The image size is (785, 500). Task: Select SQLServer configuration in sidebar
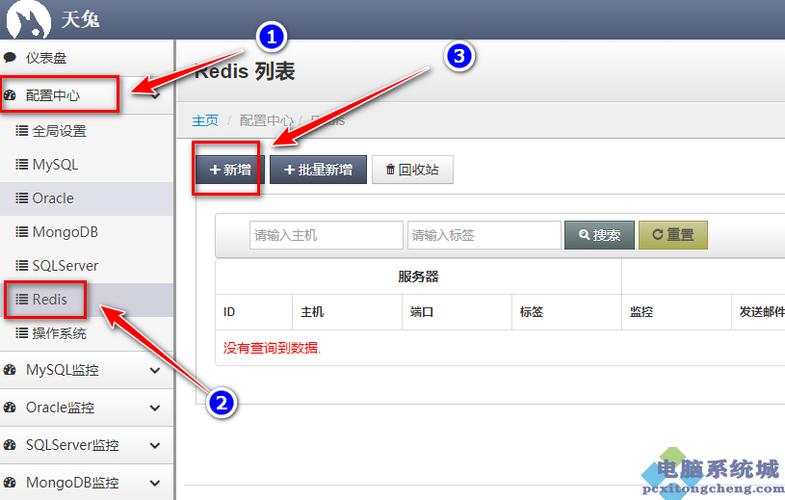[x=87, y=265]
